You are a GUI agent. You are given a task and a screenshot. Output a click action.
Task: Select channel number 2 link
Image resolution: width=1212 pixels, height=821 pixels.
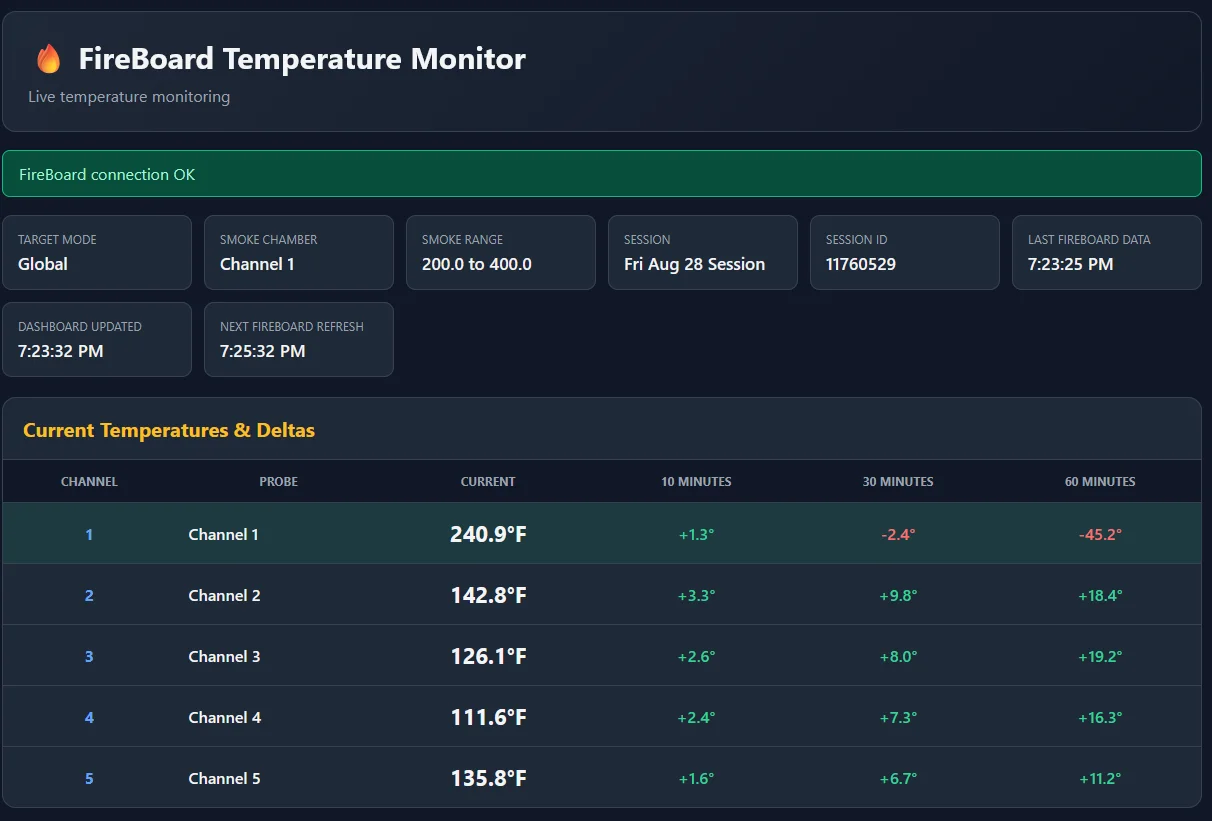point(89,596)
